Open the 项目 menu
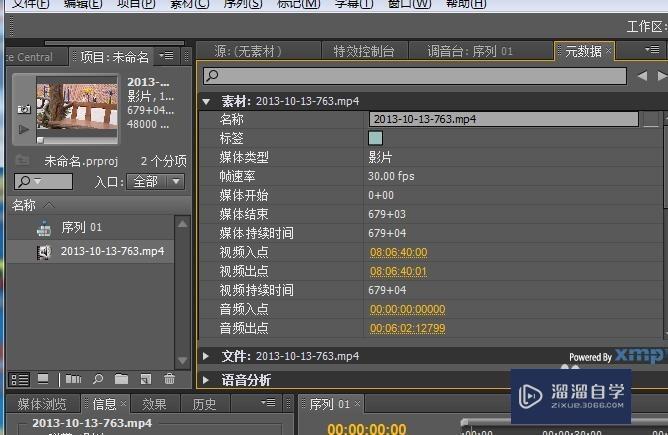Image resolution: width=668 pixels, height=435 pixels. point(136,4)
